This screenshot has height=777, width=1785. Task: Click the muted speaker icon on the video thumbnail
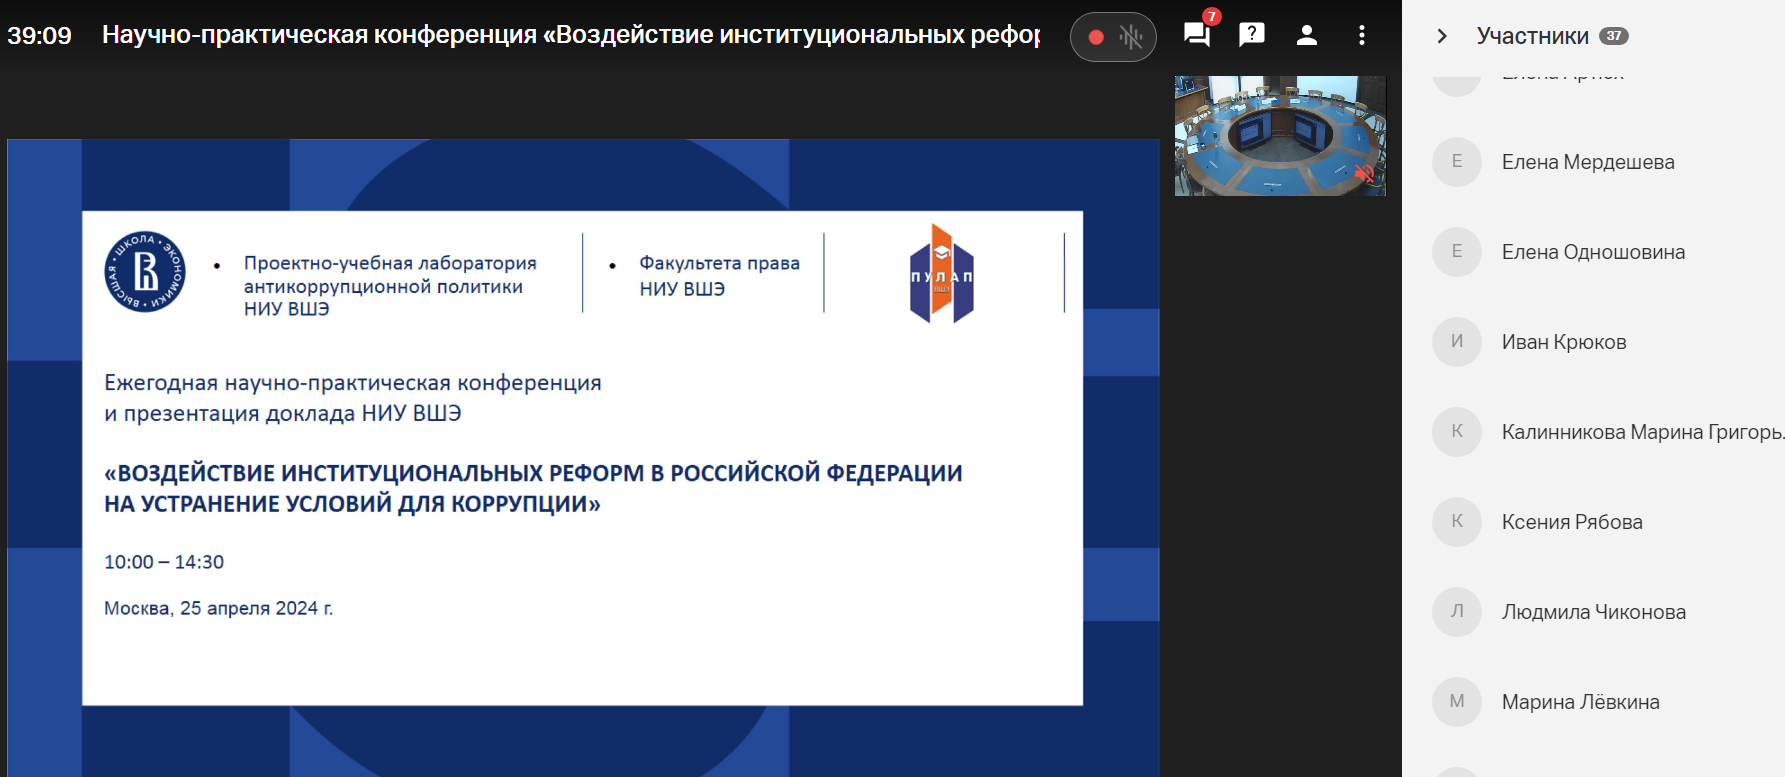point(1364,173)
